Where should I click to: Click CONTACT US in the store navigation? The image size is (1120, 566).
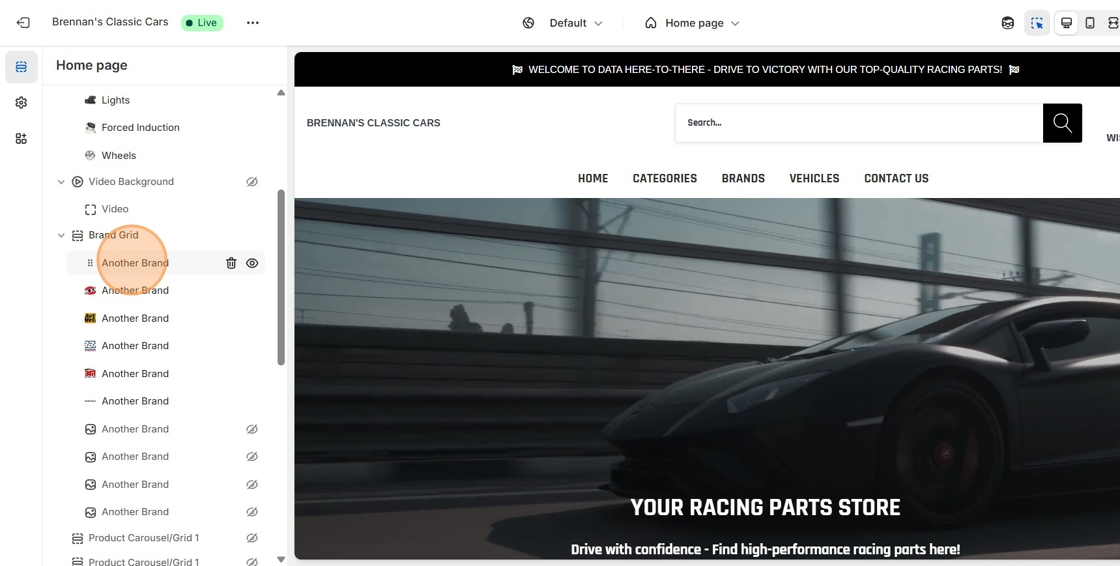[896, 179]
